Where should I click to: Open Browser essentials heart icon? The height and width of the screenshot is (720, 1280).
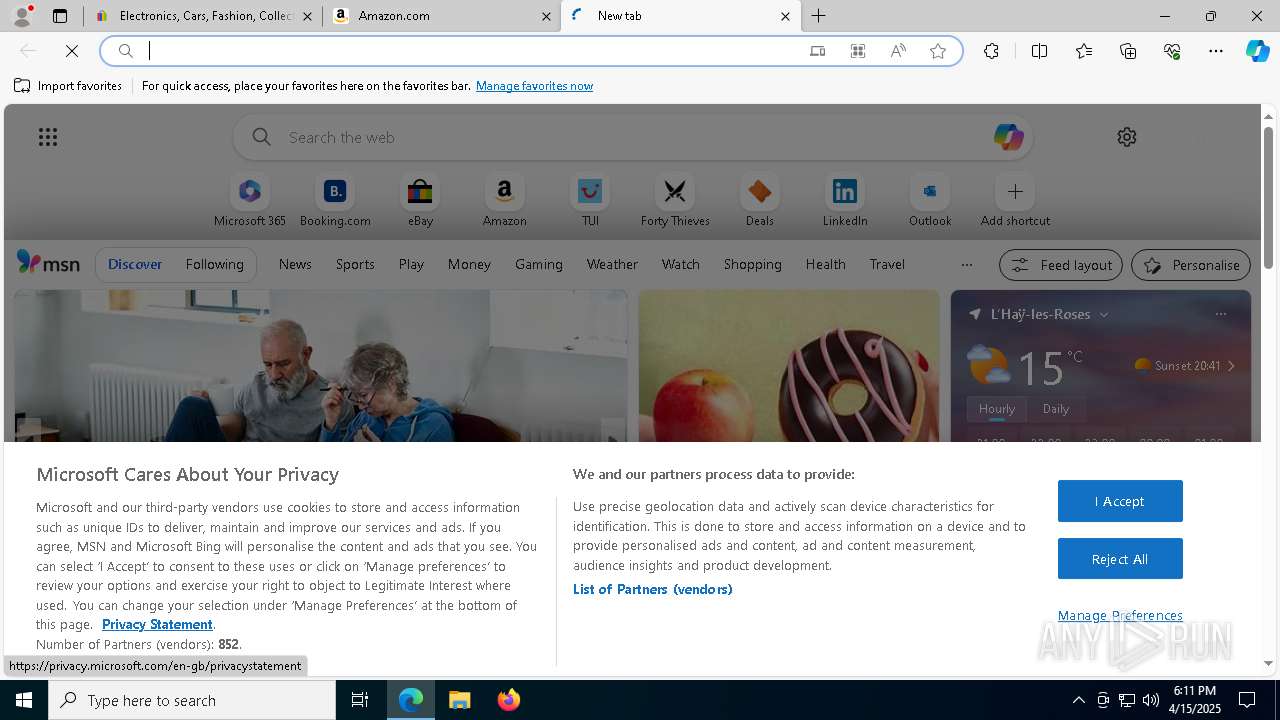pyautogui.click(x=1172, y=51)
